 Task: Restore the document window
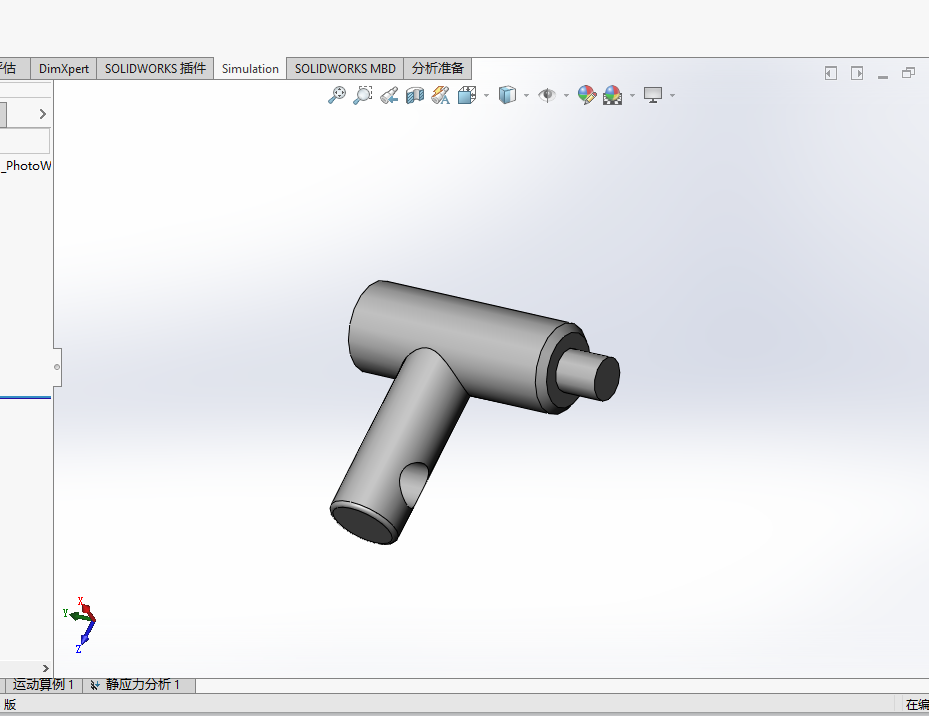coord(908,73)
